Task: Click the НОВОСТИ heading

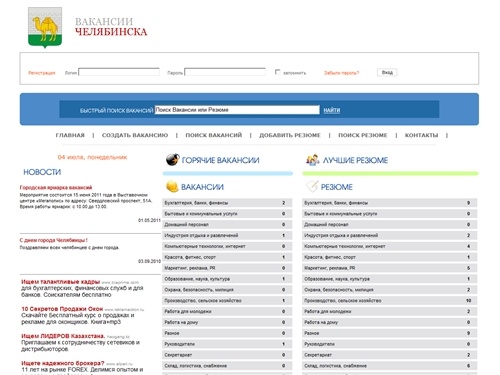Action: point(42,172)
